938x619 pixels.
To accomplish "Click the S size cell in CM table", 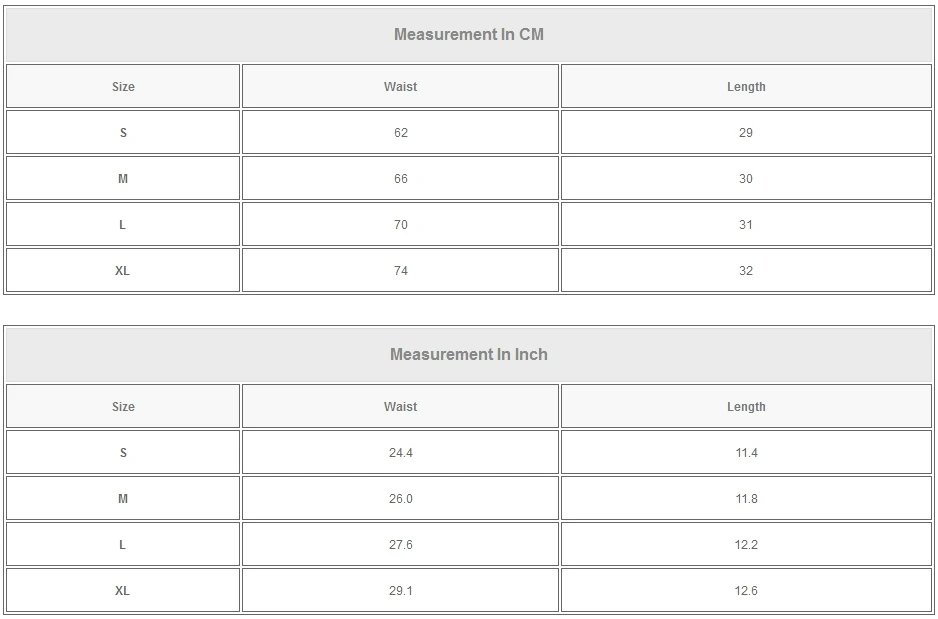I will (123, 133).
